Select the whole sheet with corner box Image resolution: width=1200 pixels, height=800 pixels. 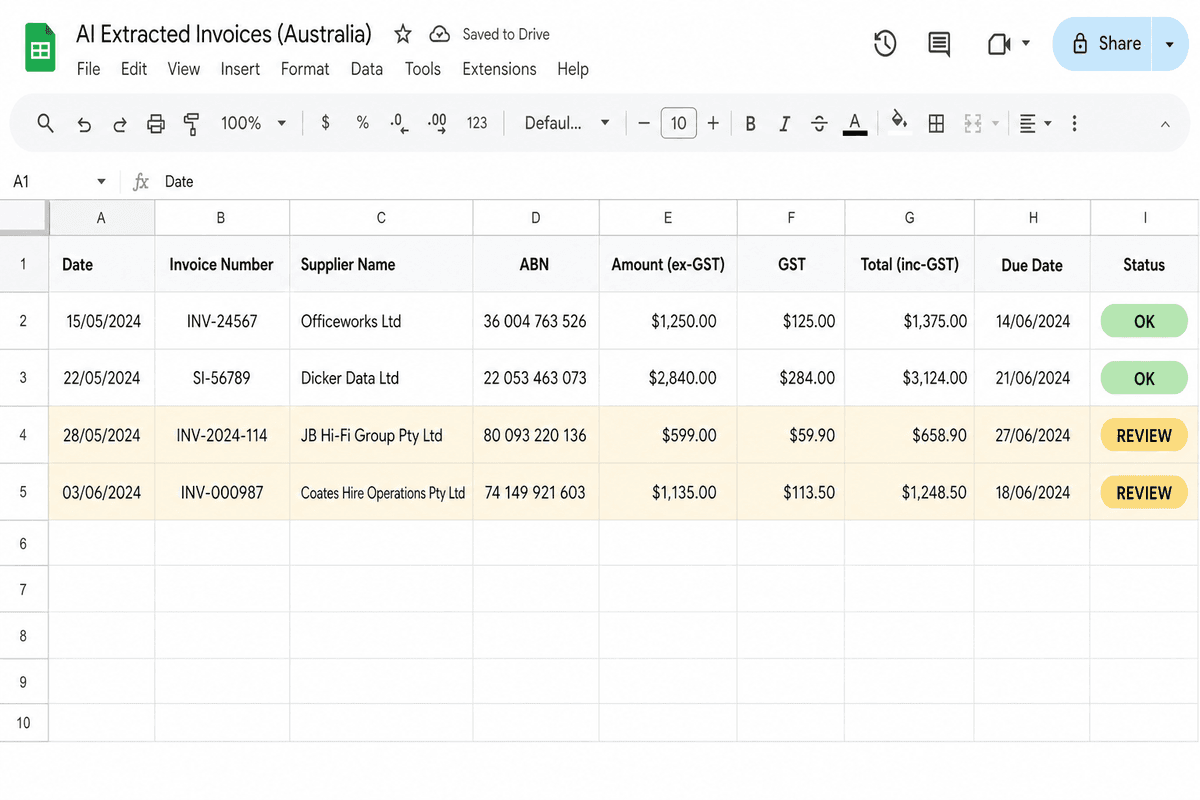[x=24, y=217]
